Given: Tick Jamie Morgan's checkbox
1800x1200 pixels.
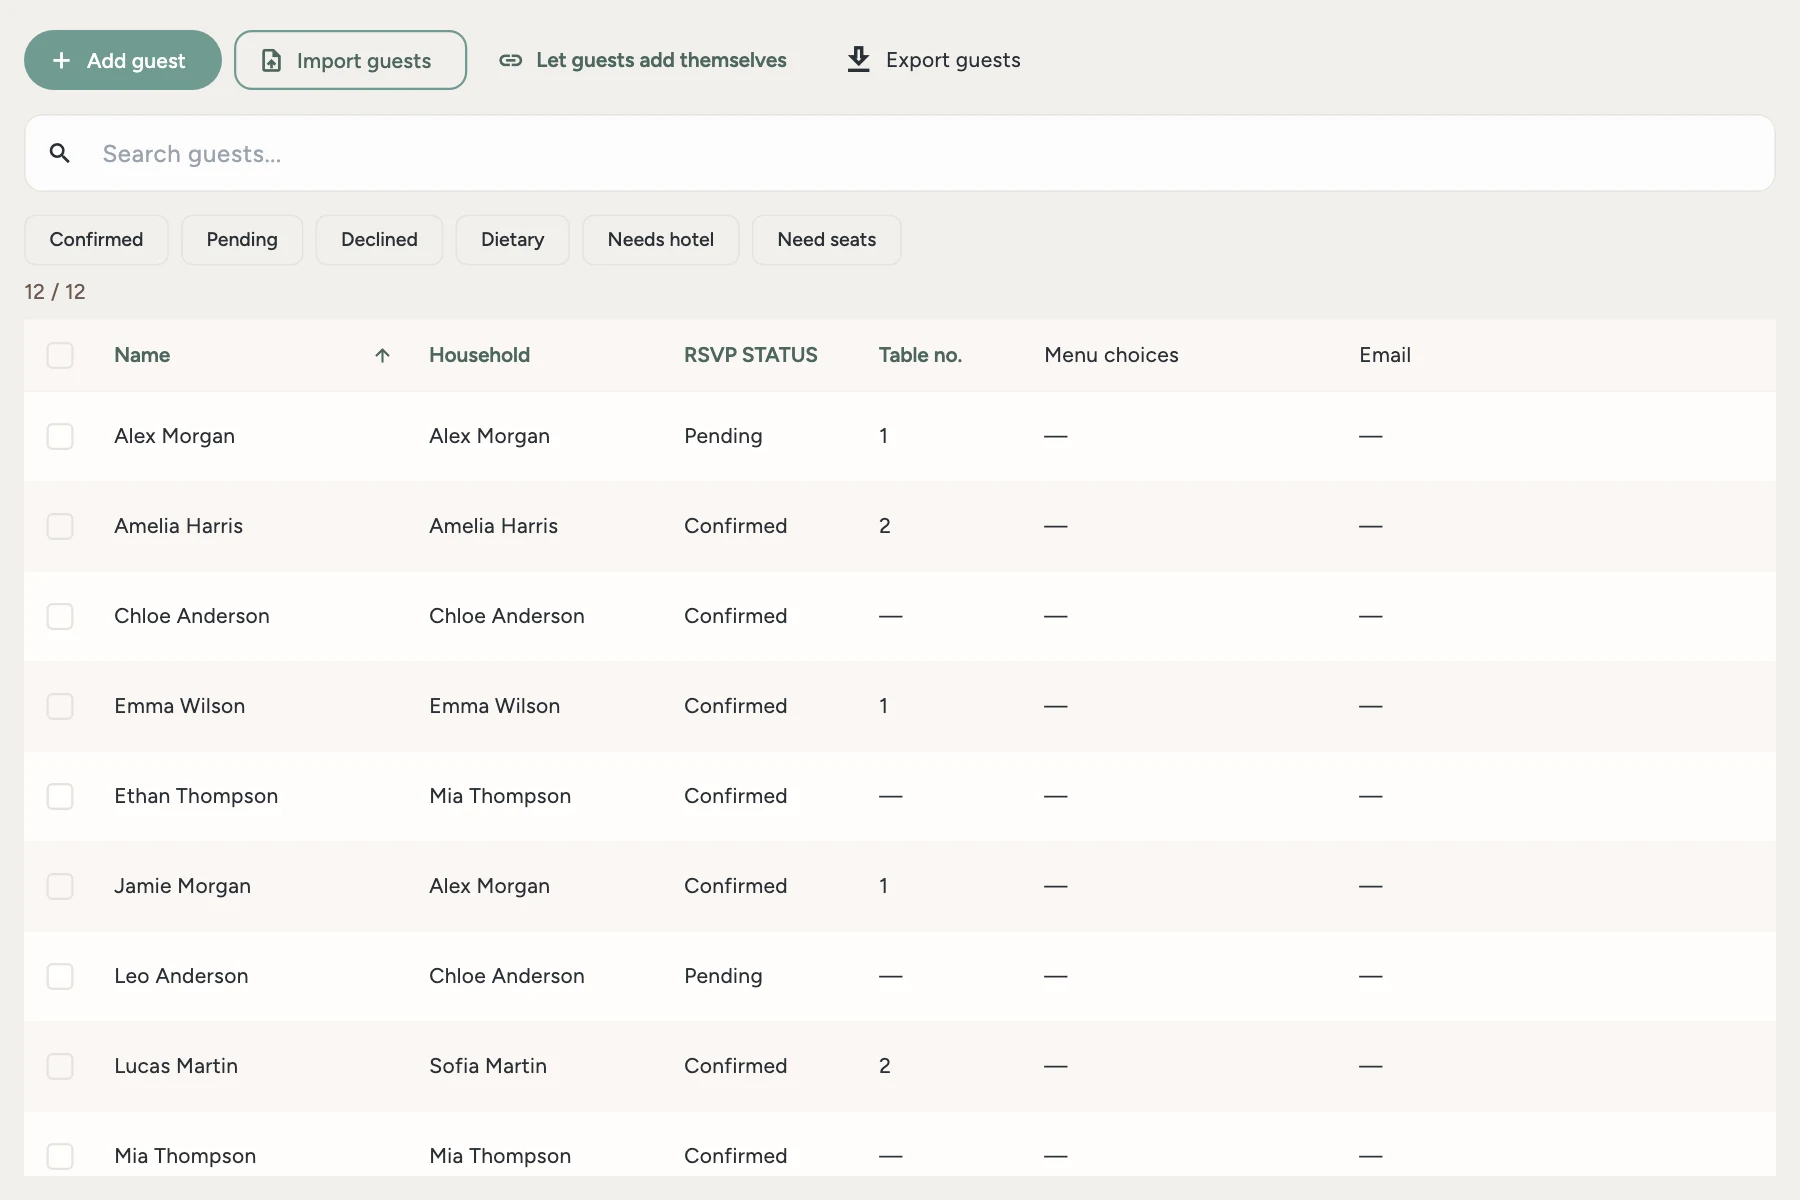Looking at the screenshot, I should click(x=60, y=886).
